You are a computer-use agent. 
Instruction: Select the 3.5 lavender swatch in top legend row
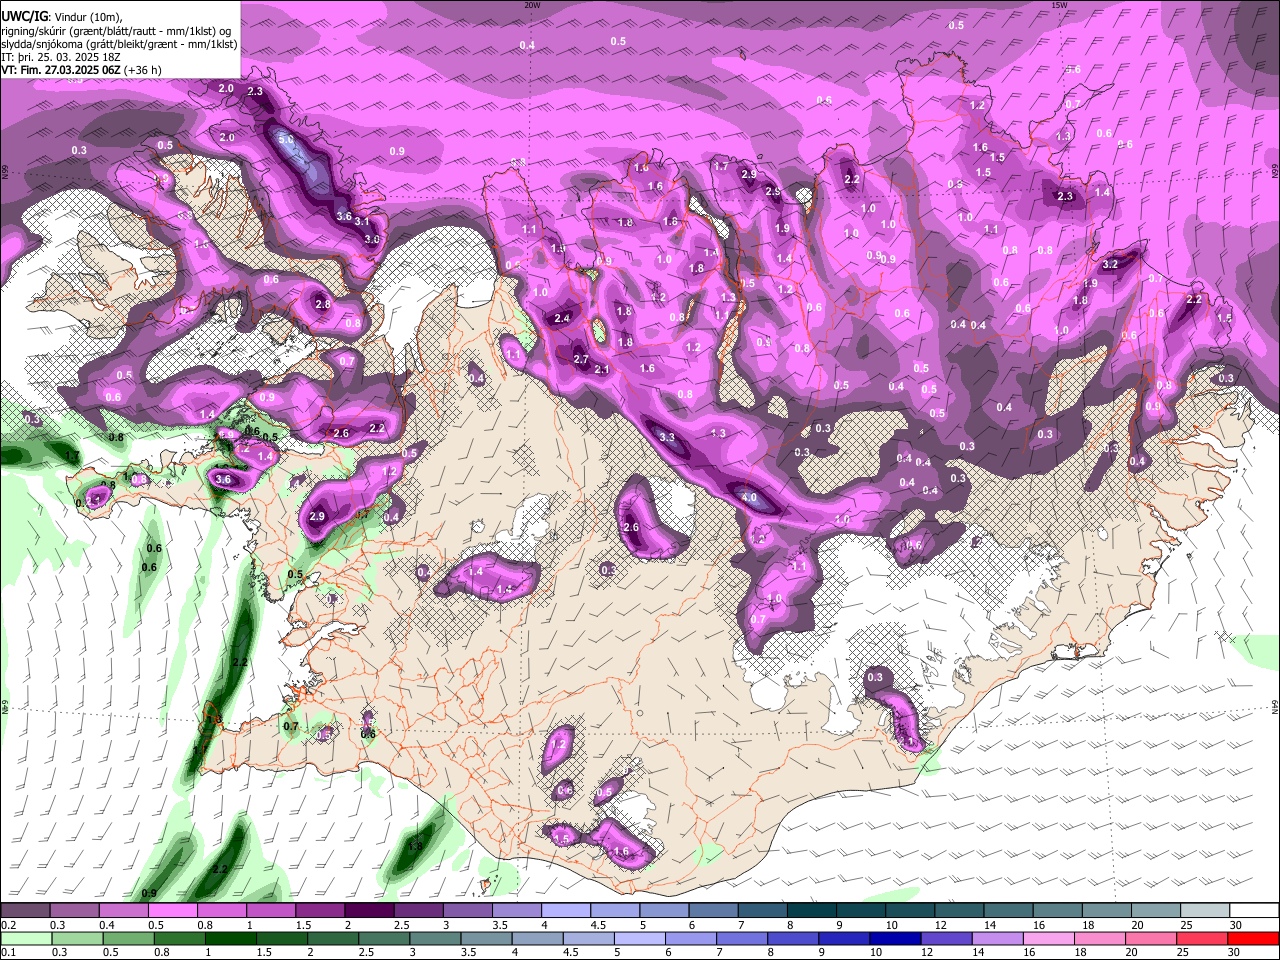point(517,911)
